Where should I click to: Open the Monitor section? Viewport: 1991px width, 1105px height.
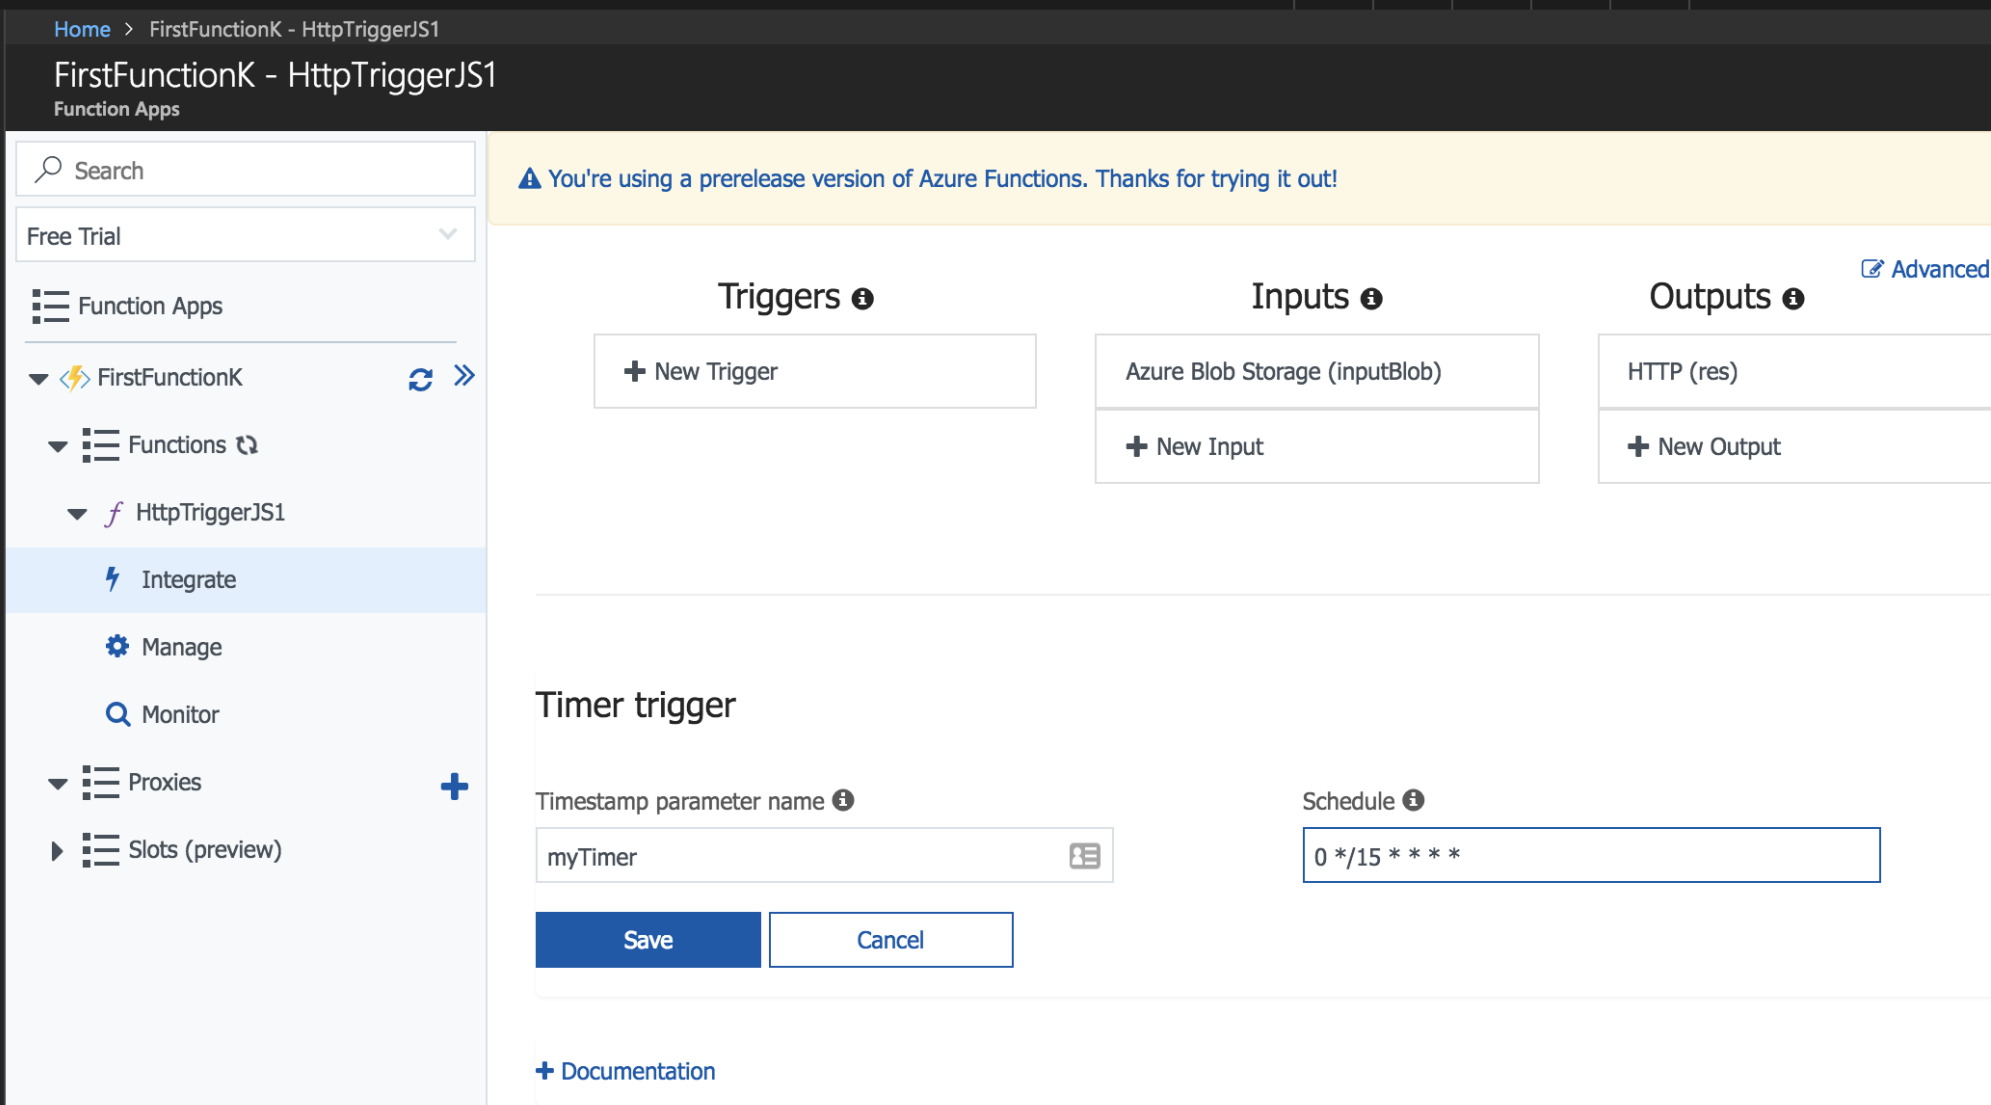180,714
